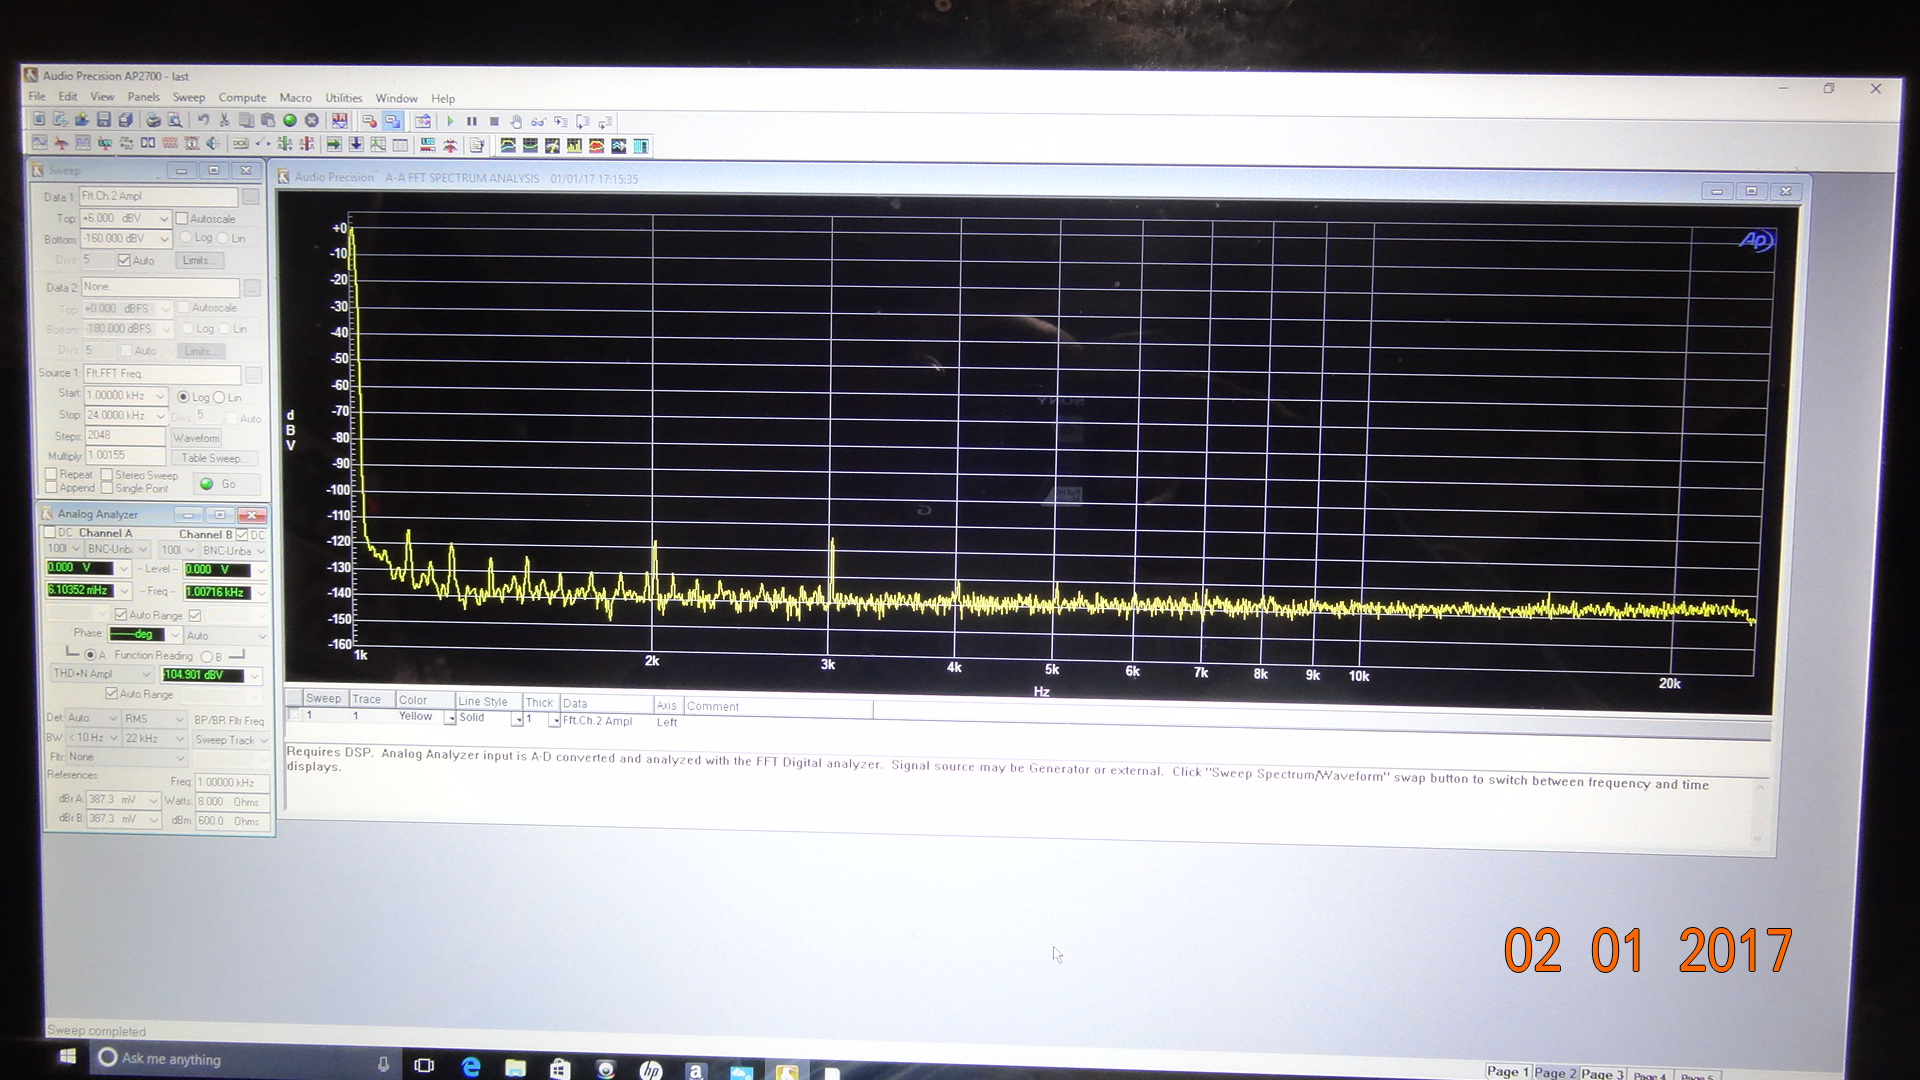
Task: Toggle Data 1 Autoscale checkbox
Action: point(182,219)
